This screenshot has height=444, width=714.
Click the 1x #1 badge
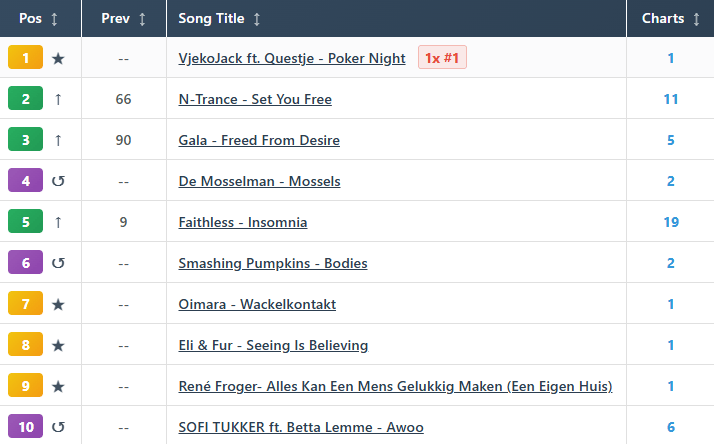click(x=442, y=57)
